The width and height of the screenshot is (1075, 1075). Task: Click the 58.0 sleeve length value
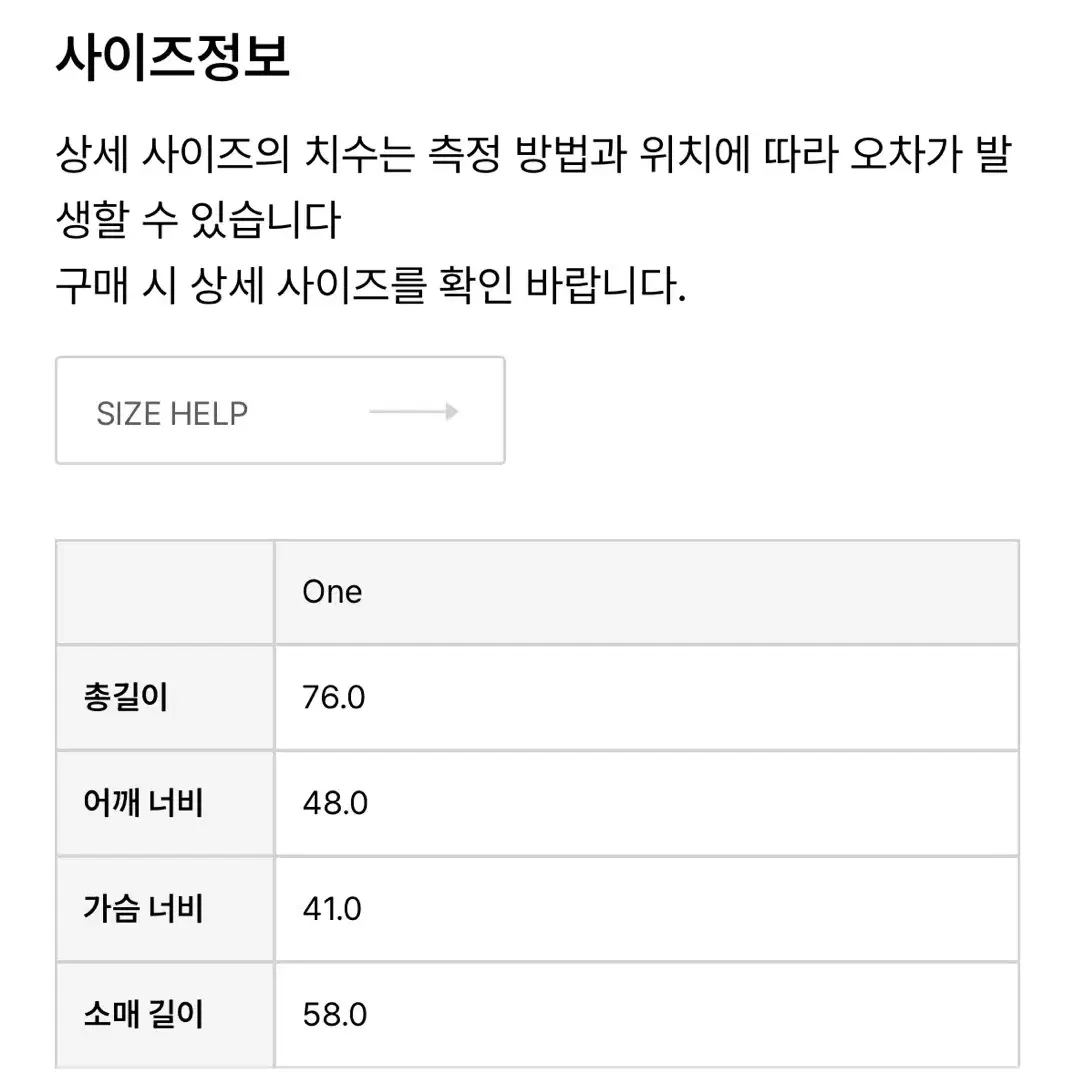click(335, 1014)
